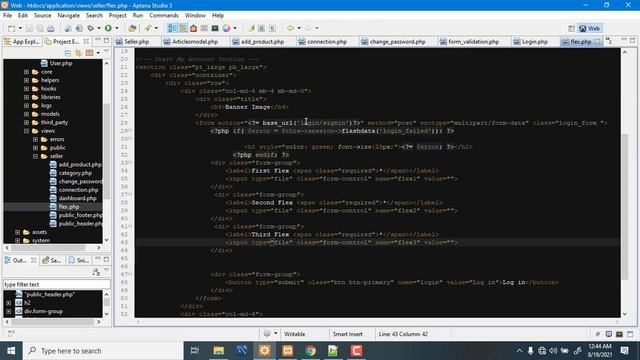The image size is (640, 360).
Task: Click the External Tools briefcase icon
Action: pos(132,28)
